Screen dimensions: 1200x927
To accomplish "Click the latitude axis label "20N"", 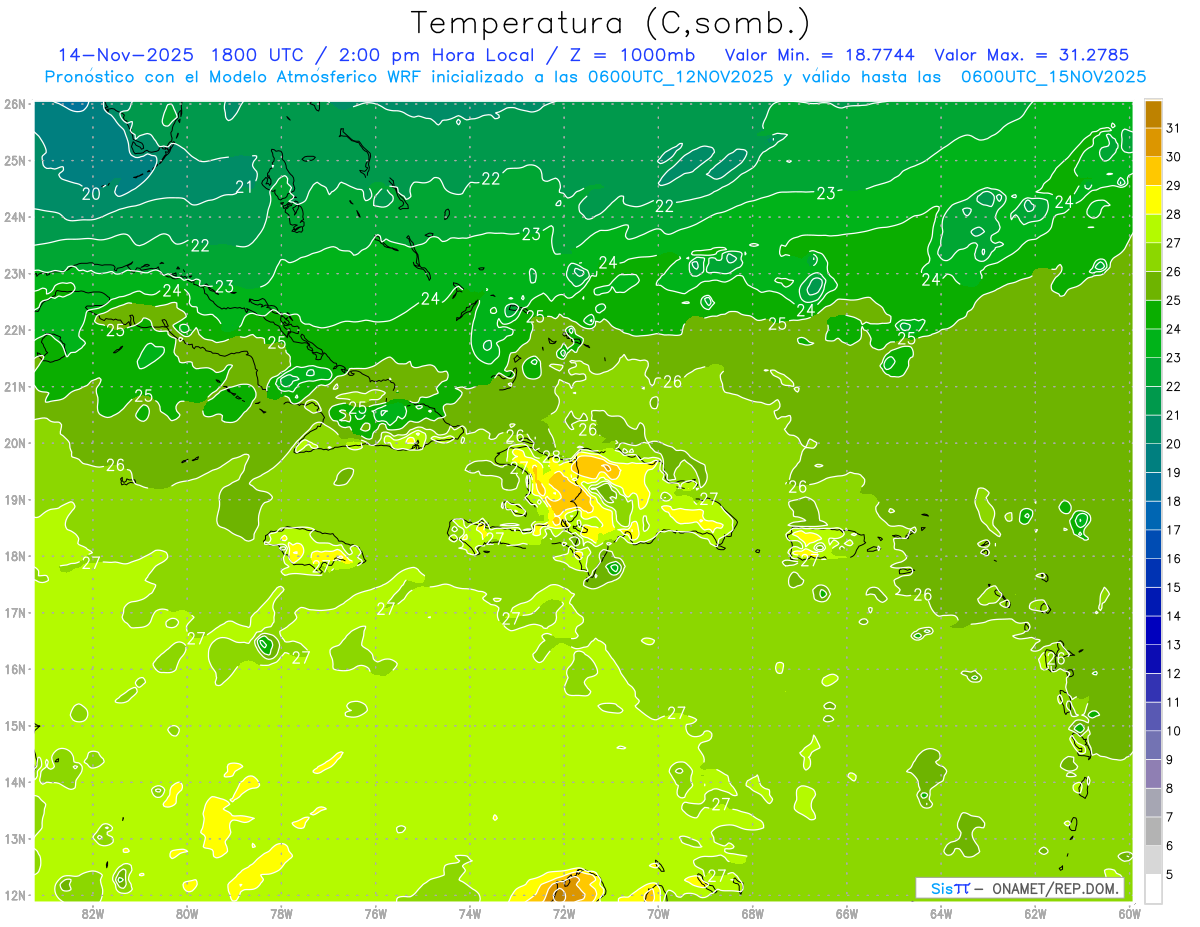I will click(x=14, y=443).
